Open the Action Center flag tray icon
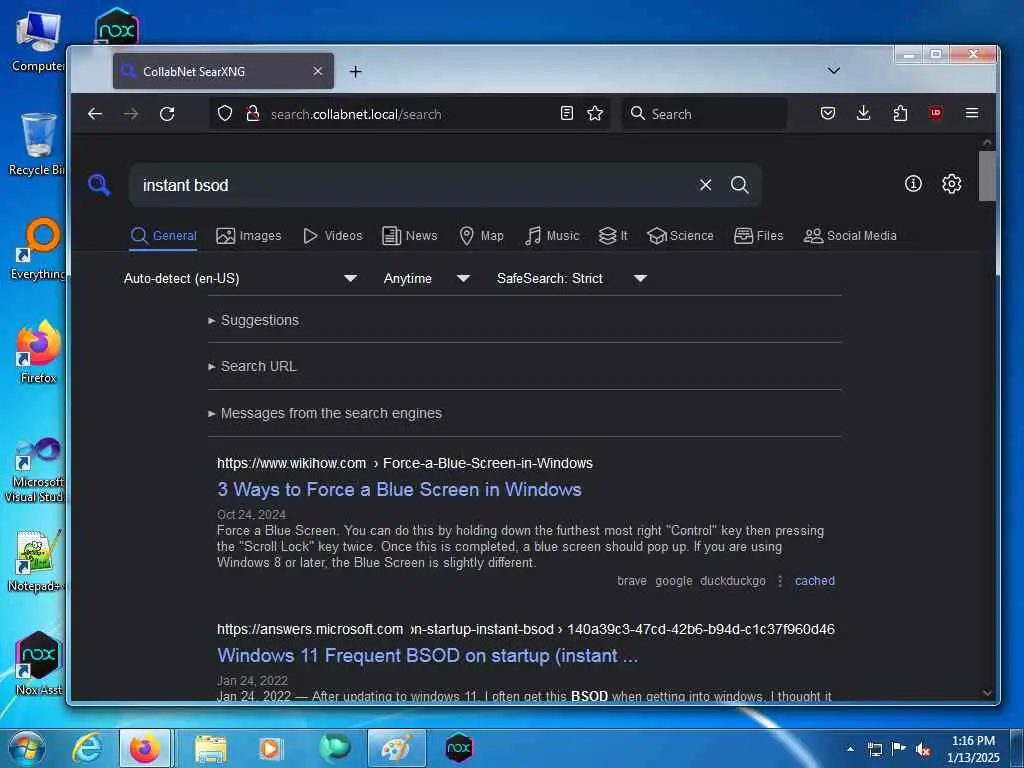The image size is (1024, 768). coord(899,749)
